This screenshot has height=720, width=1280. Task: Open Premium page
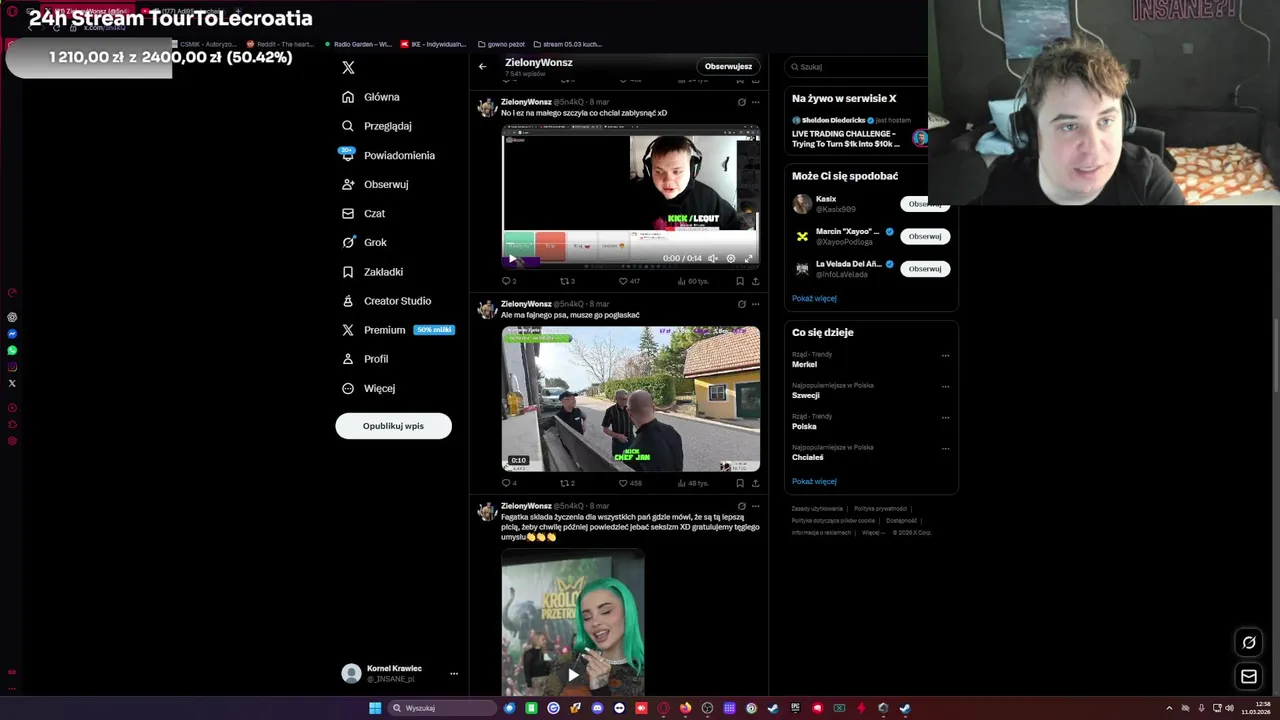397,330
